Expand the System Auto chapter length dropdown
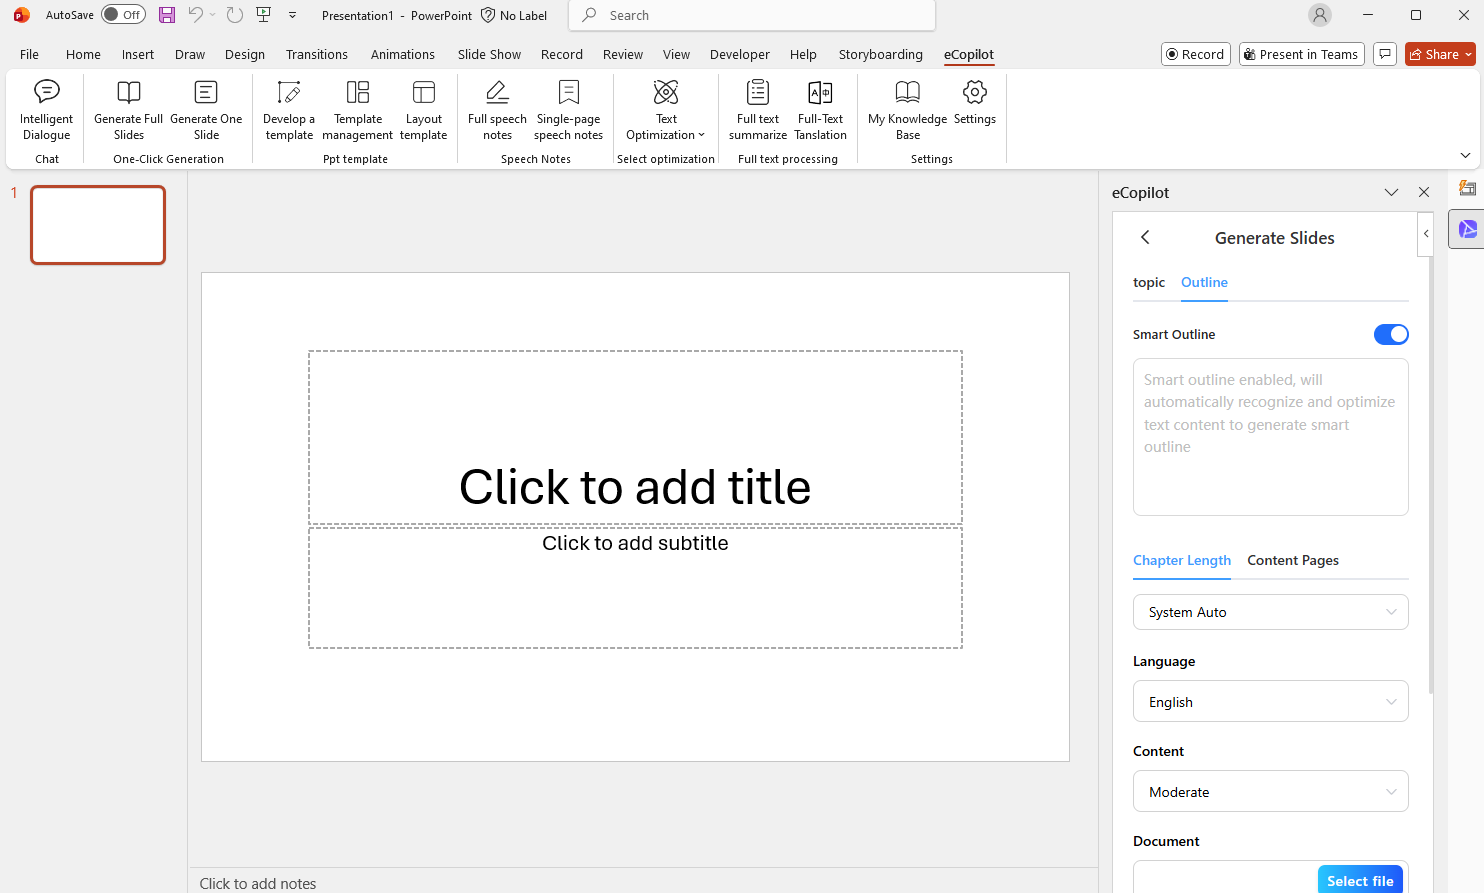 point(1270,611)
